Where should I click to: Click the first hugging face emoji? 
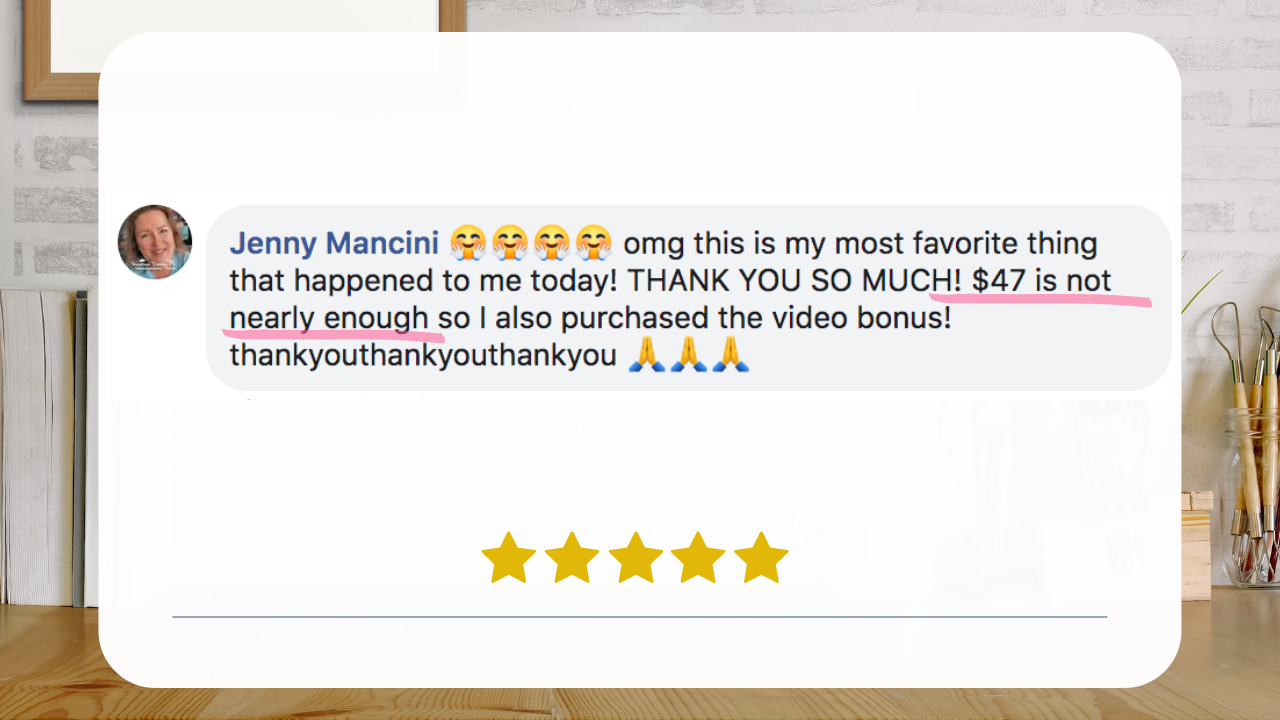467,243
